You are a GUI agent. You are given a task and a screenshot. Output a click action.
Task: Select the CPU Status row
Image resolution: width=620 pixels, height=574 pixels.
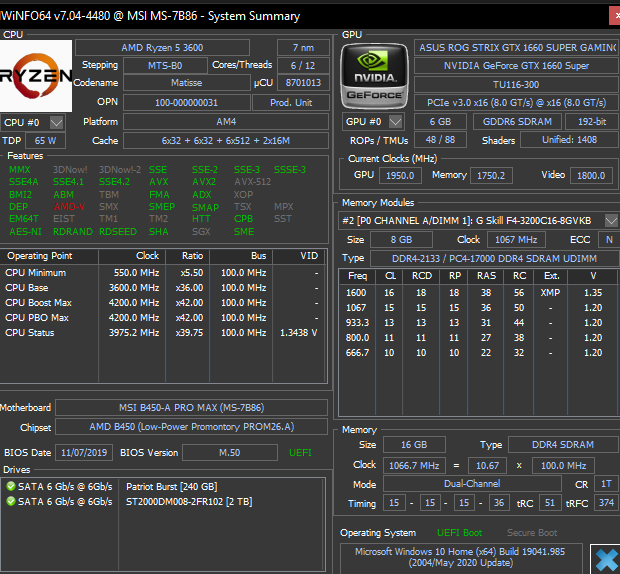pyautogui.click(x=163, y=333)
